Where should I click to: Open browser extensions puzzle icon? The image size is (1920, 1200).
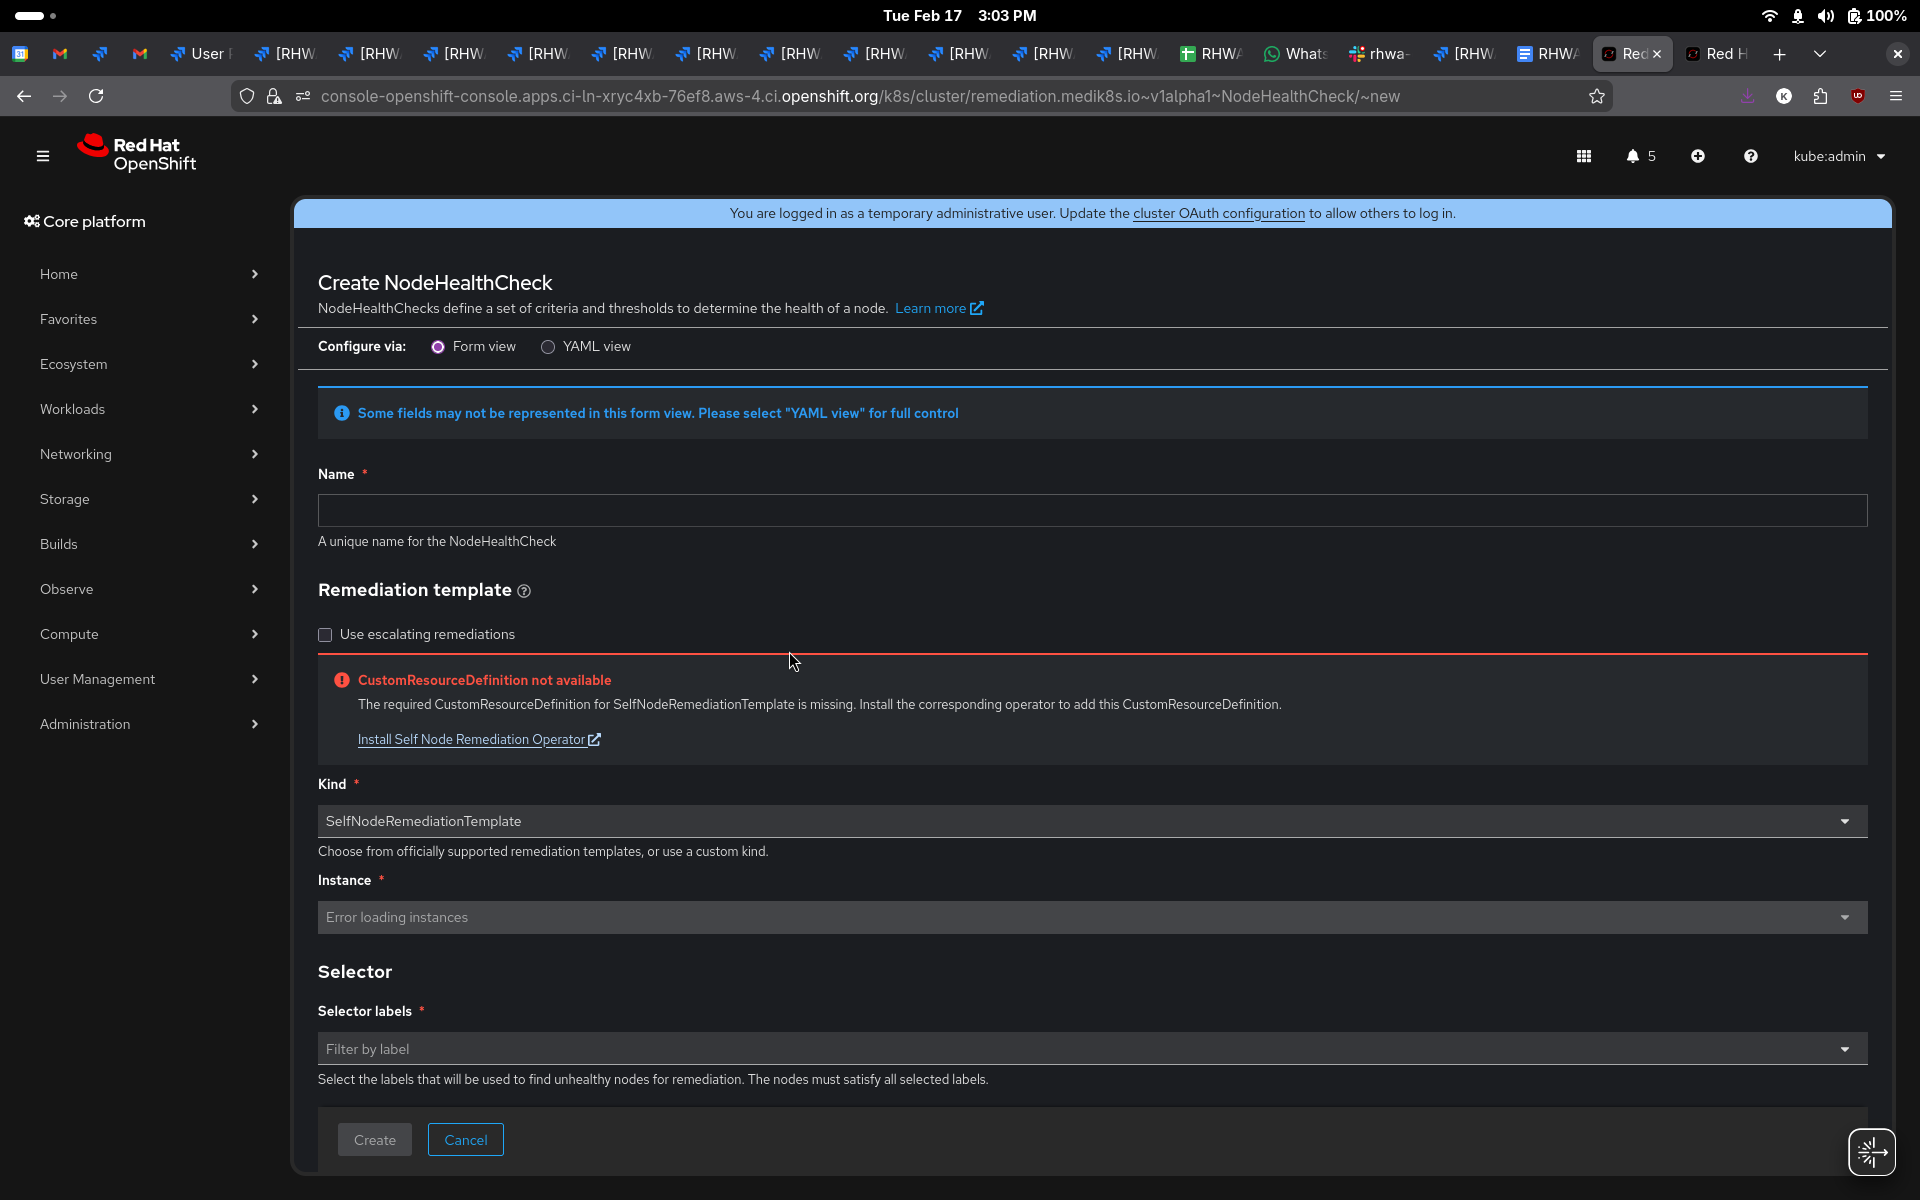coord(1820,96)
